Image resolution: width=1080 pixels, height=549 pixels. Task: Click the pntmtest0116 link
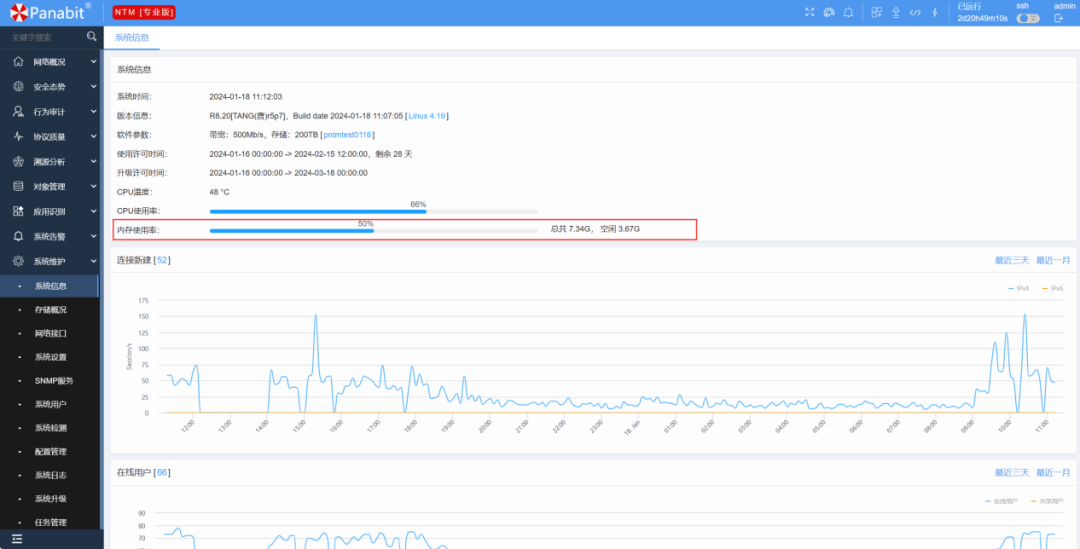pyautogui.click(x=348, y=135)
